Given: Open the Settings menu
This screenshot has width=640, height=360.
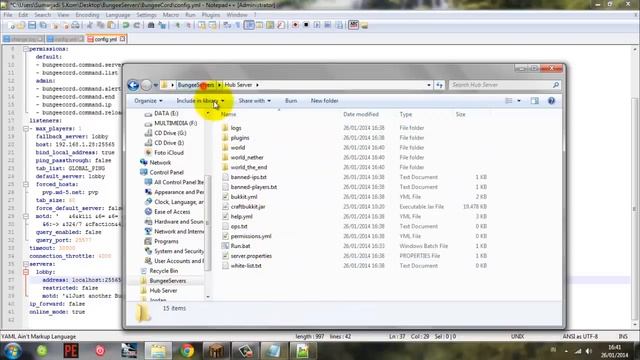Looking at the screenshot, I should pyautogui.click(x=146, y=15).
